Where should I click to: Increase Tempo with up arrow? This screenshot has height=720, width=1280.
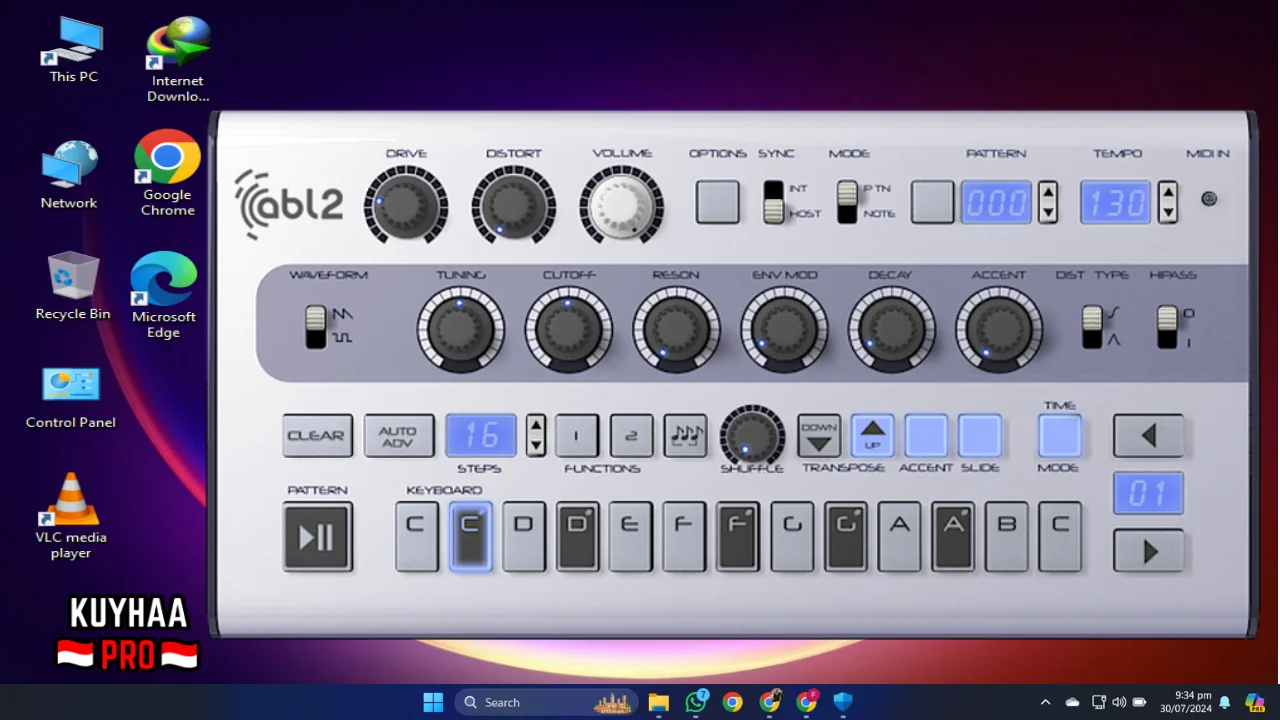click(x=1168, y=192)
